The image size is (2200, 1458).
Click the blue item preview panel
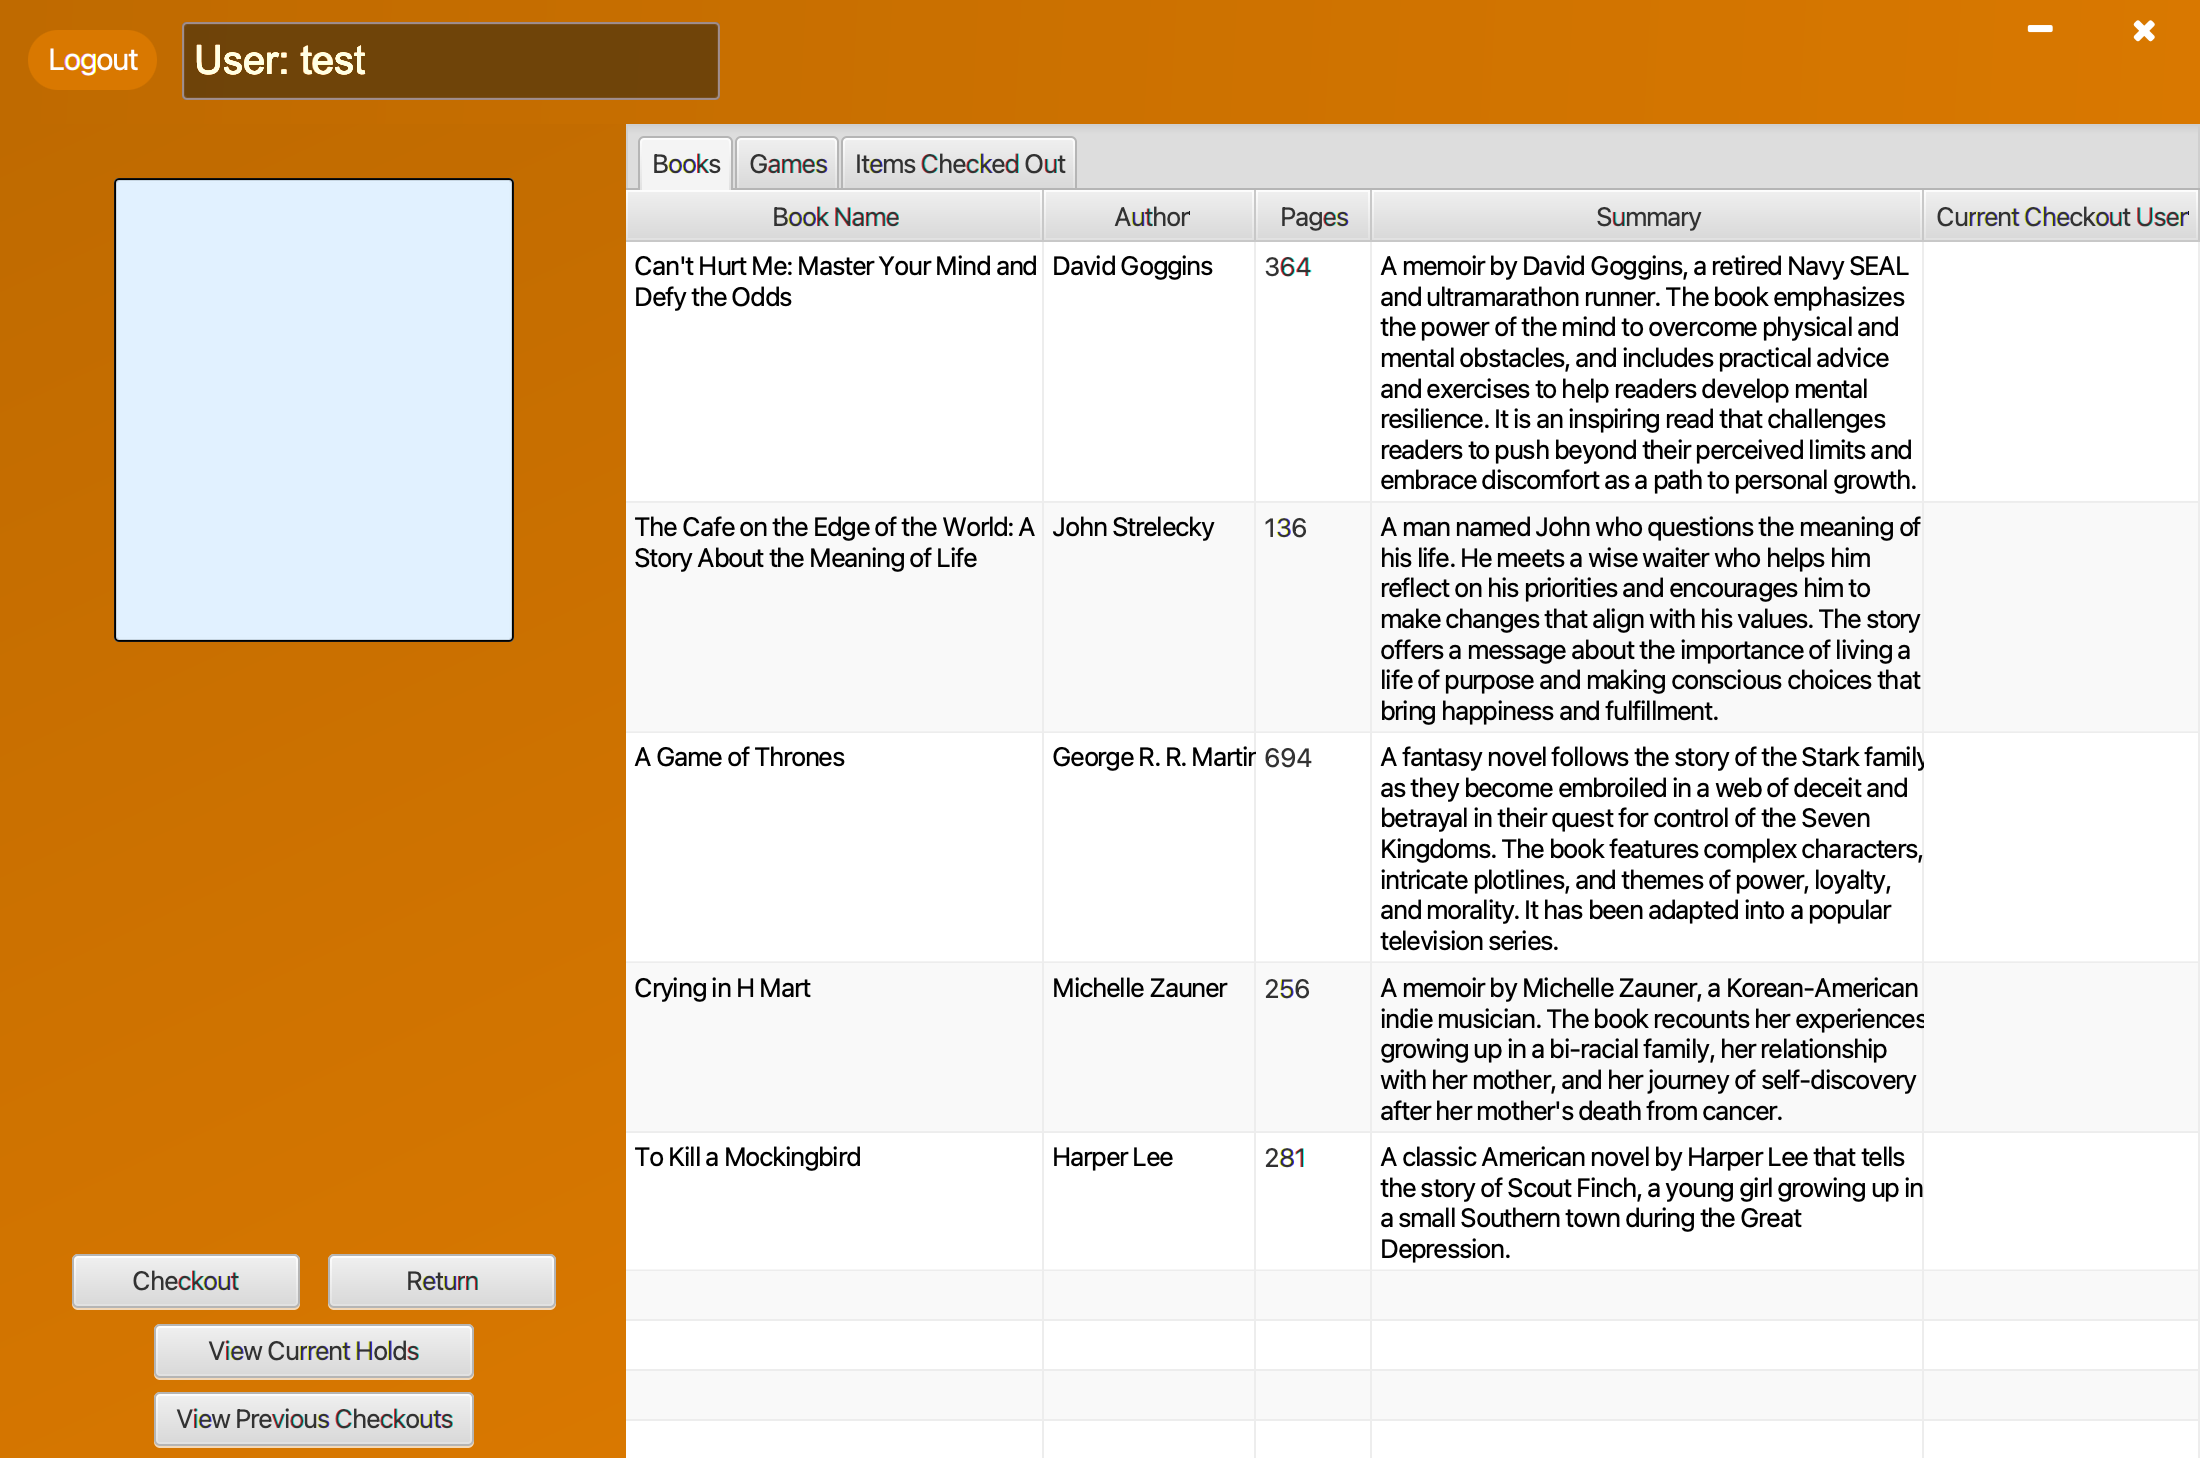coord(313,408)
